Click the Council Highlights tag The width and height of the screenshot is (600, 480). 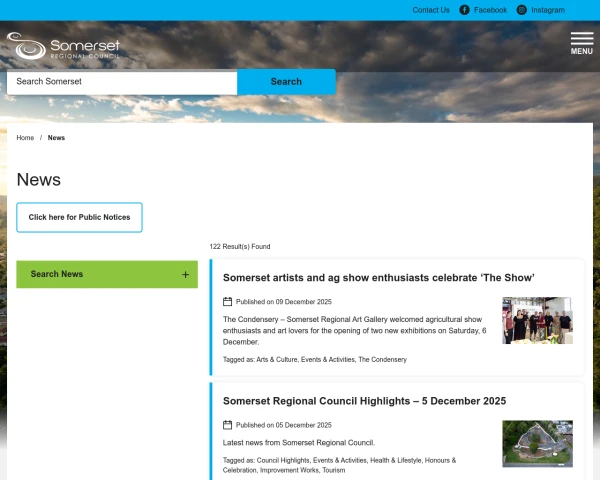click(x=283, y=460)
